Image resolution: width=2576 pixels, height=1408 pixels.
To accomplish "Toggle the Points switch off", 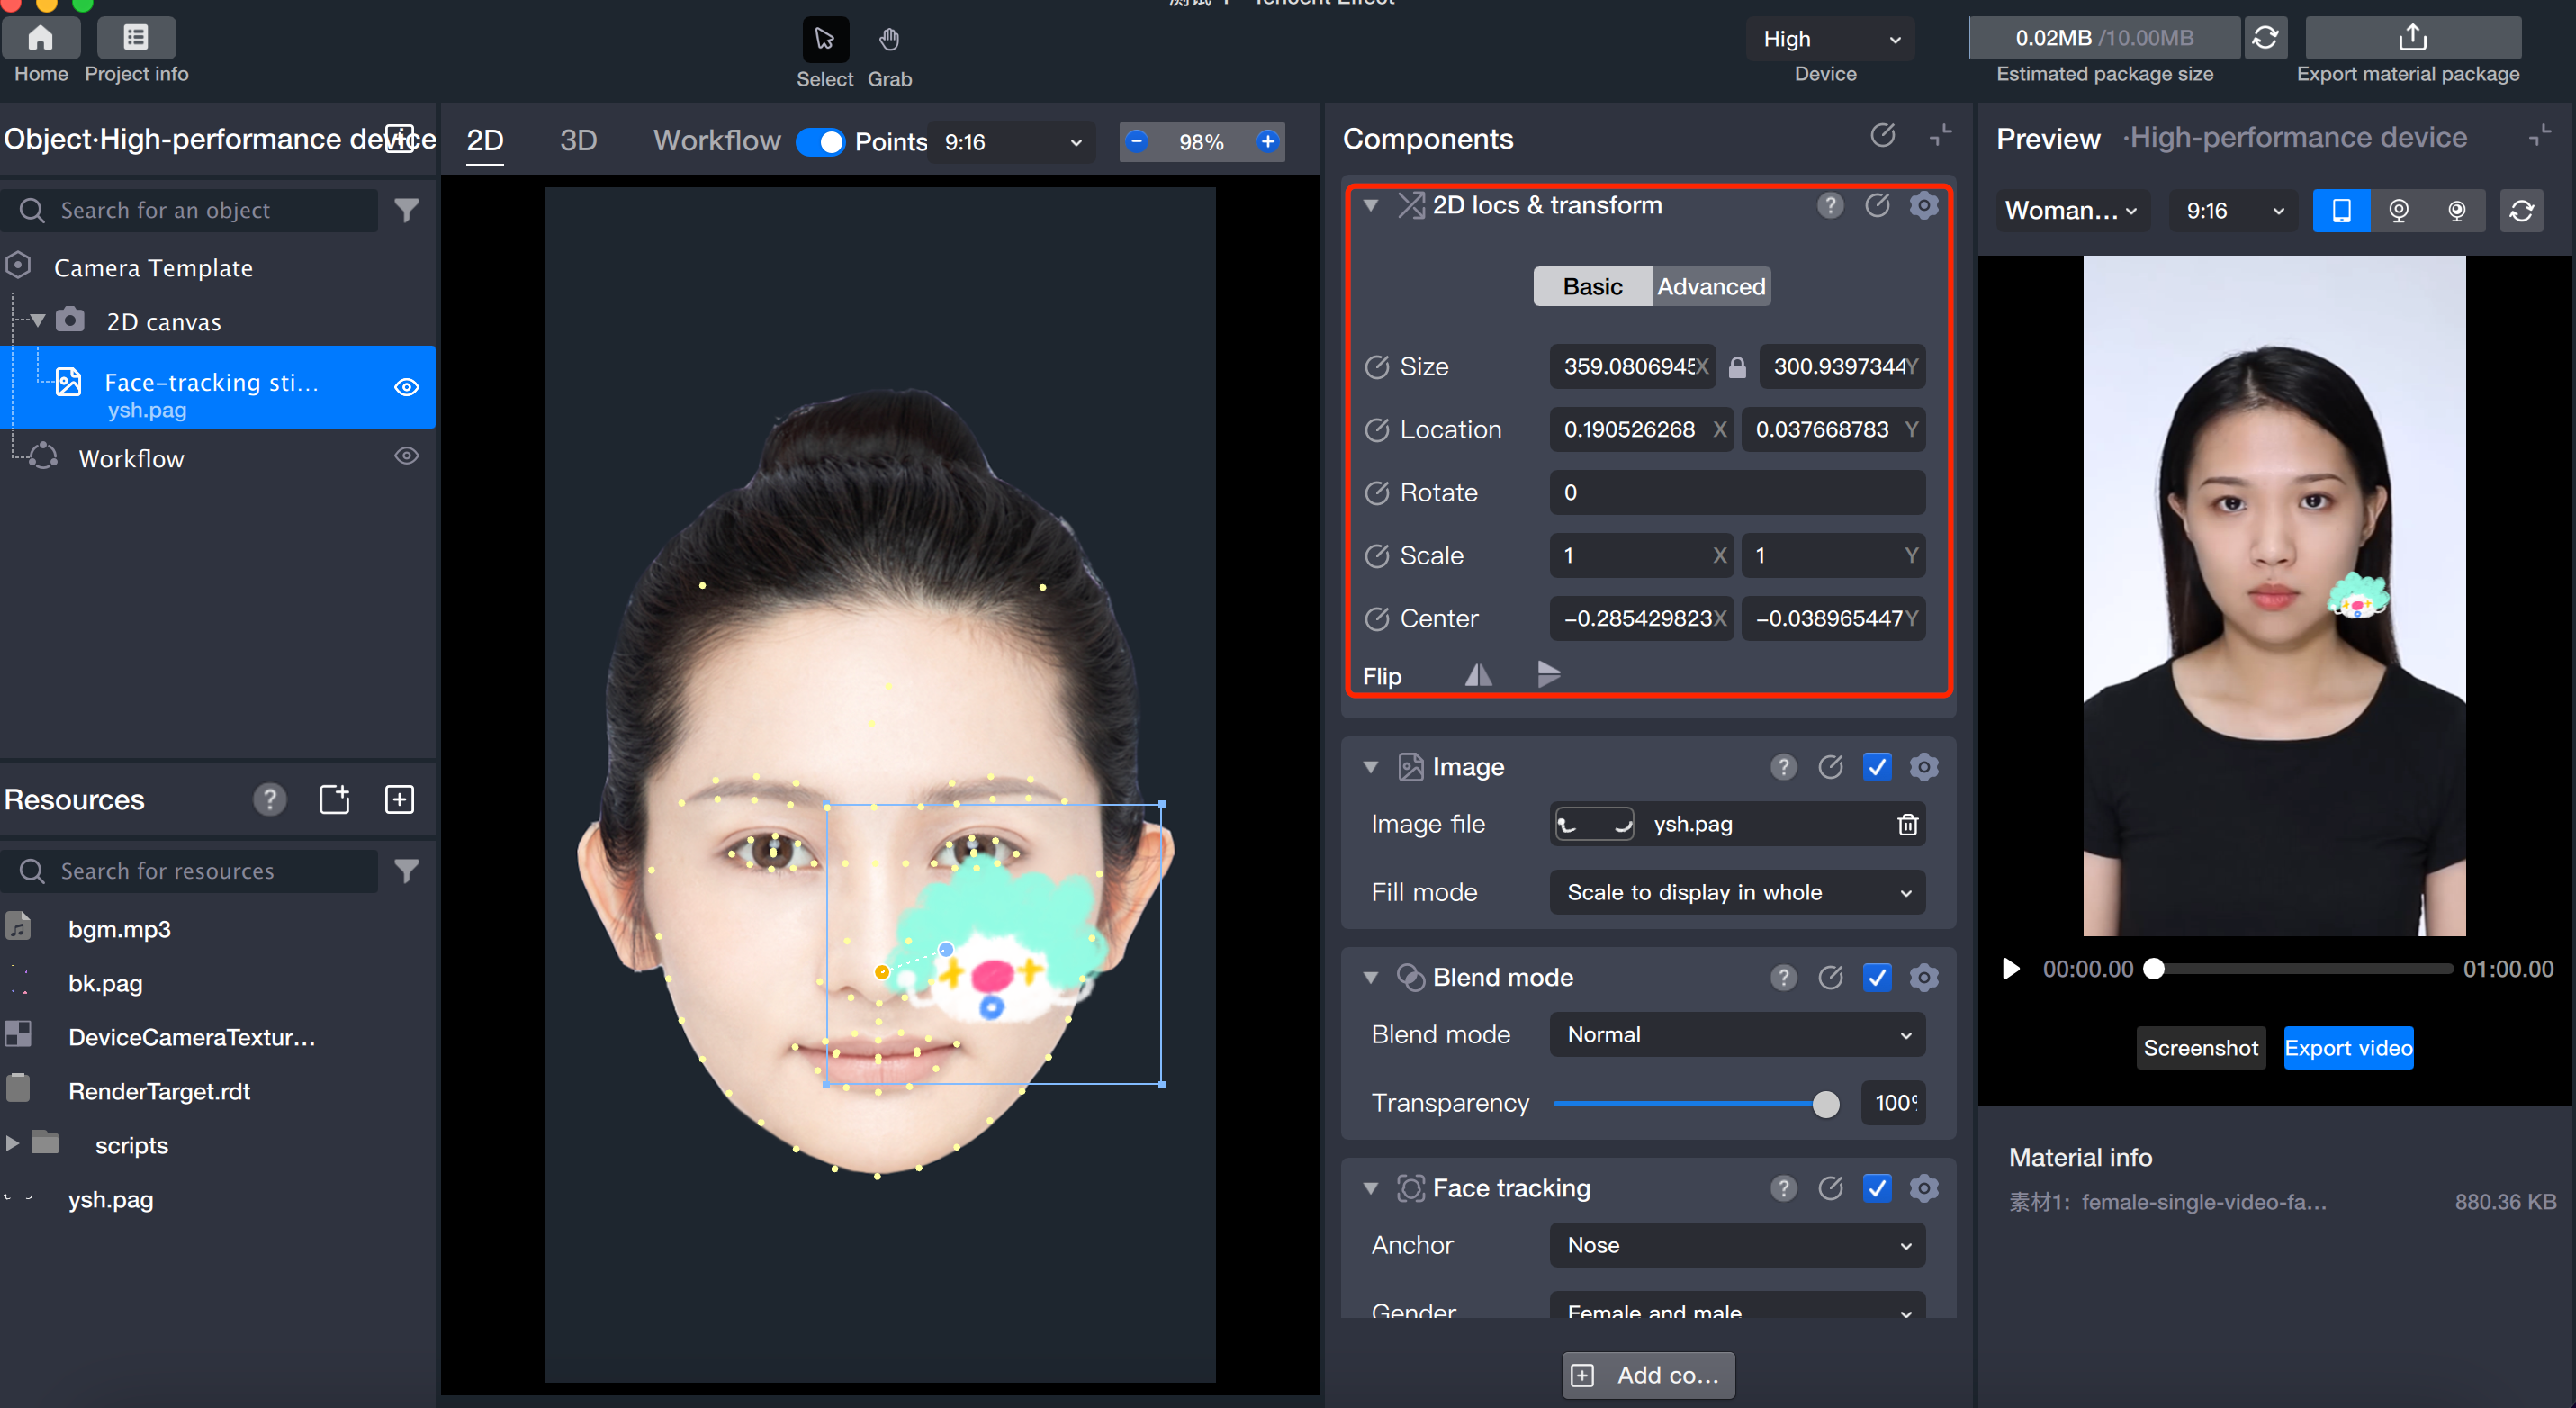I will [820, 142].
